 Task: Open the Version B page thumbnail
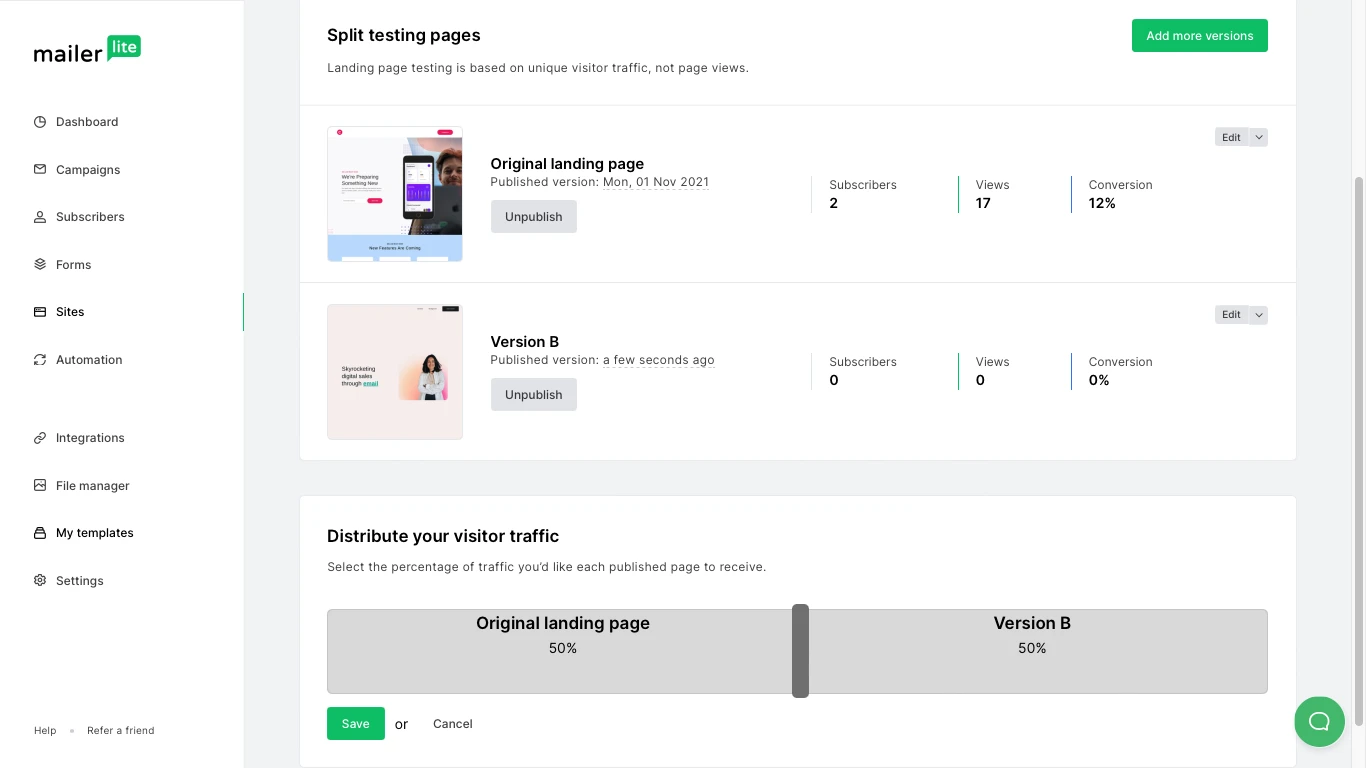click(395, 372)
